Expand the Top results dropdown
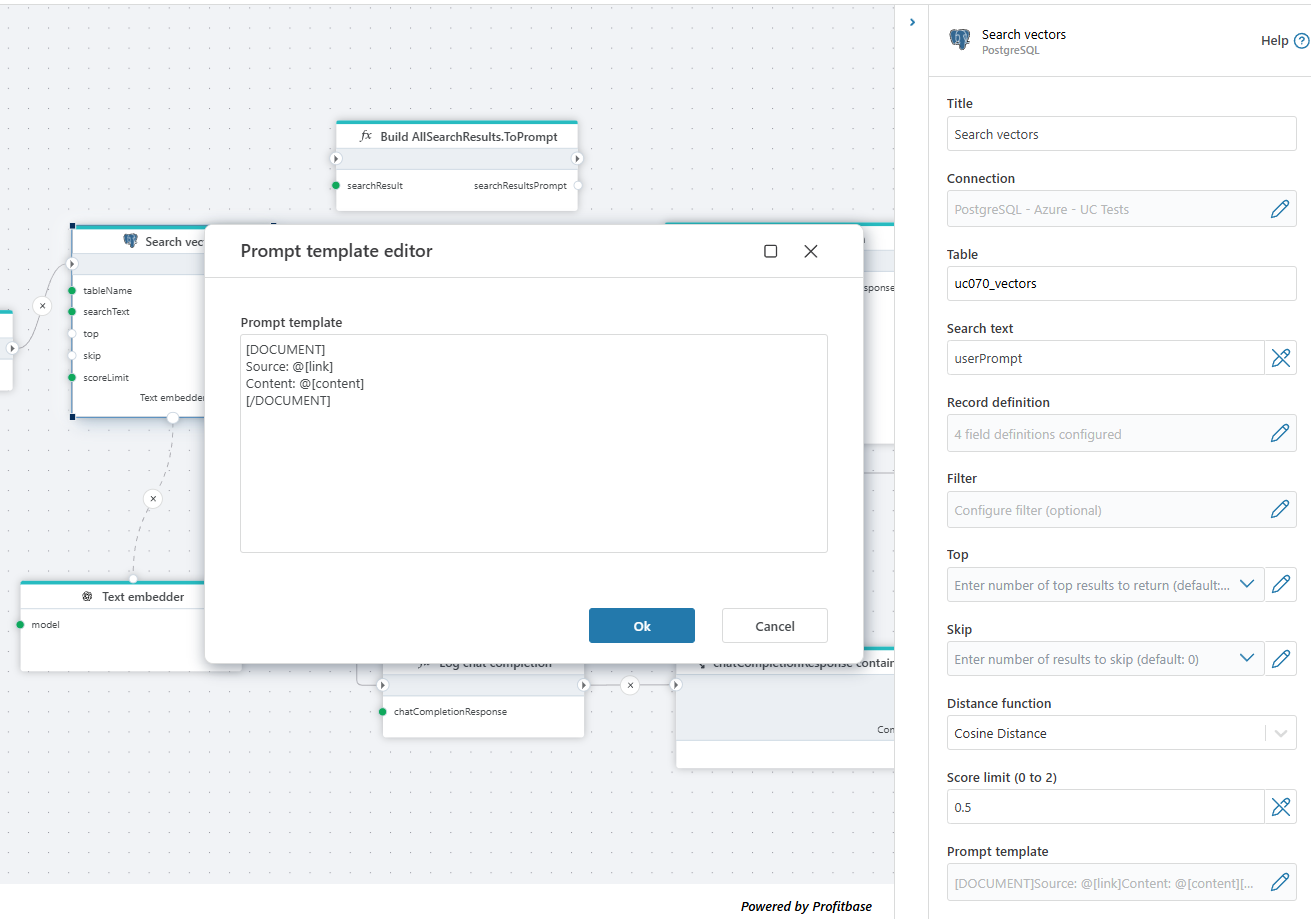 [x=1247, y=584]
